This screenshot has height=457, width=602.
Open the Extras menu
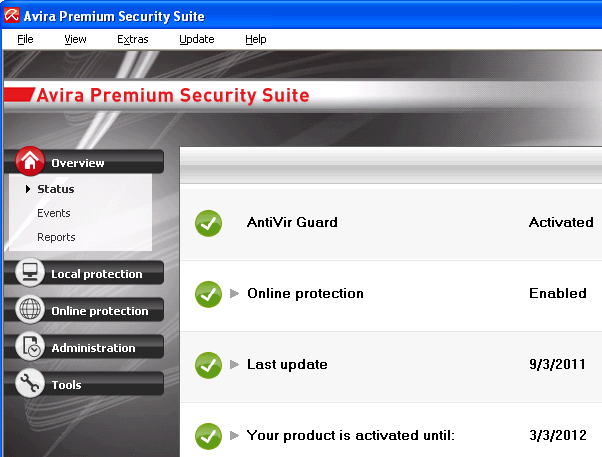click(x=132, y=39)
